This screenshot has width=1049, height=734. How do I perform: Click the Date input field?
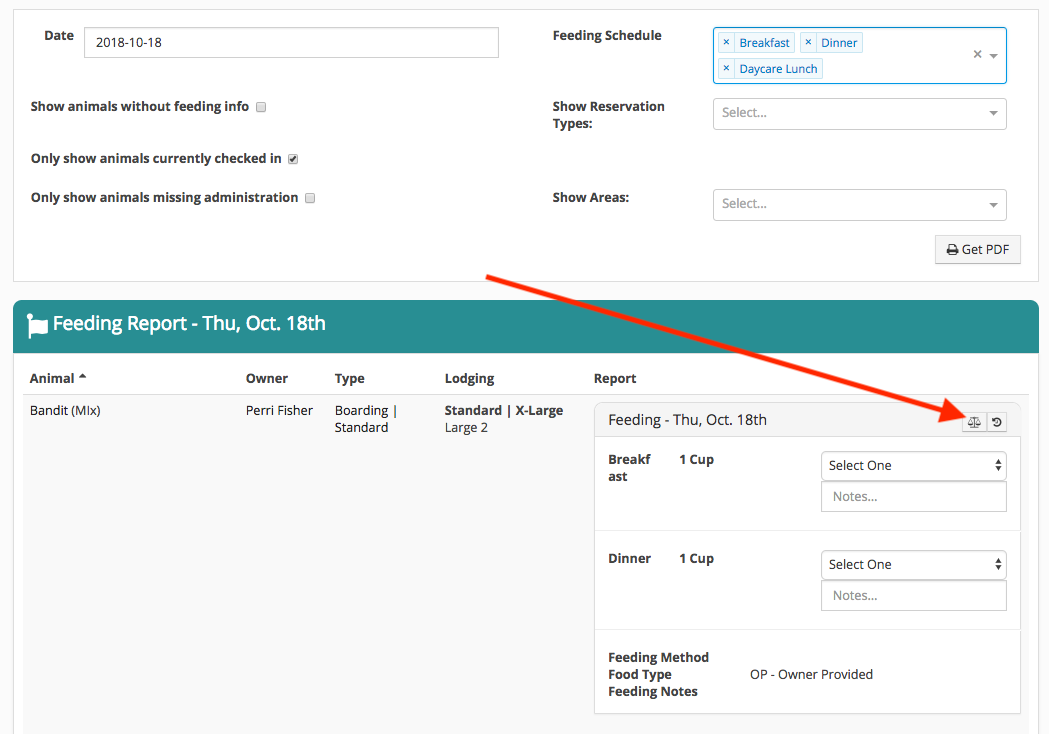point(291,42)
